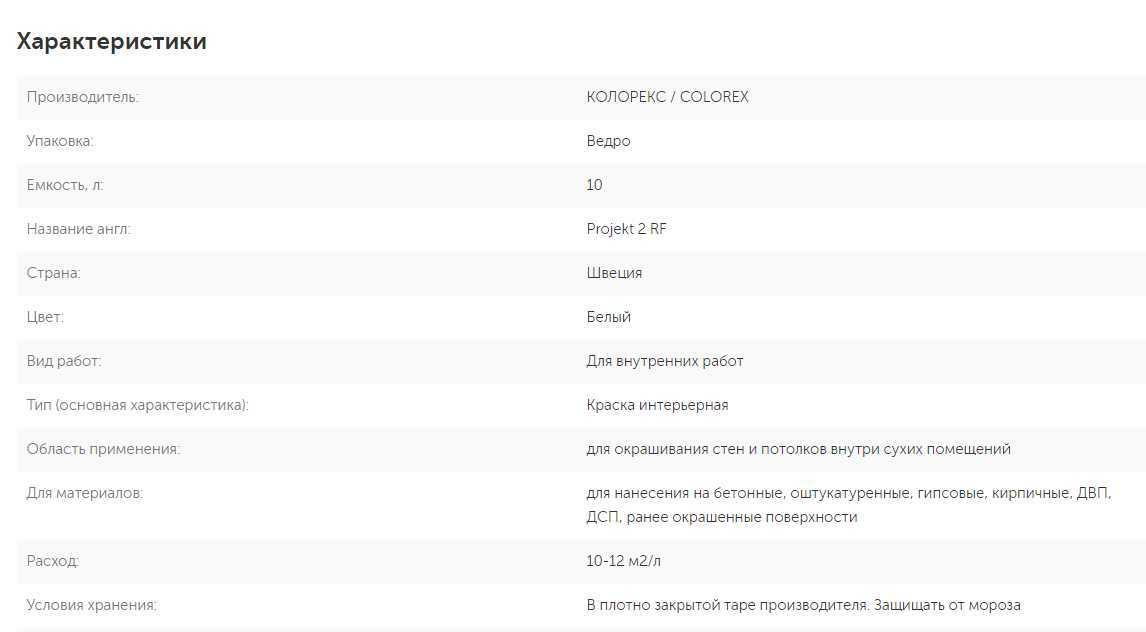
Task: Select the Для внутренних работ value
Action: point(664,361)
